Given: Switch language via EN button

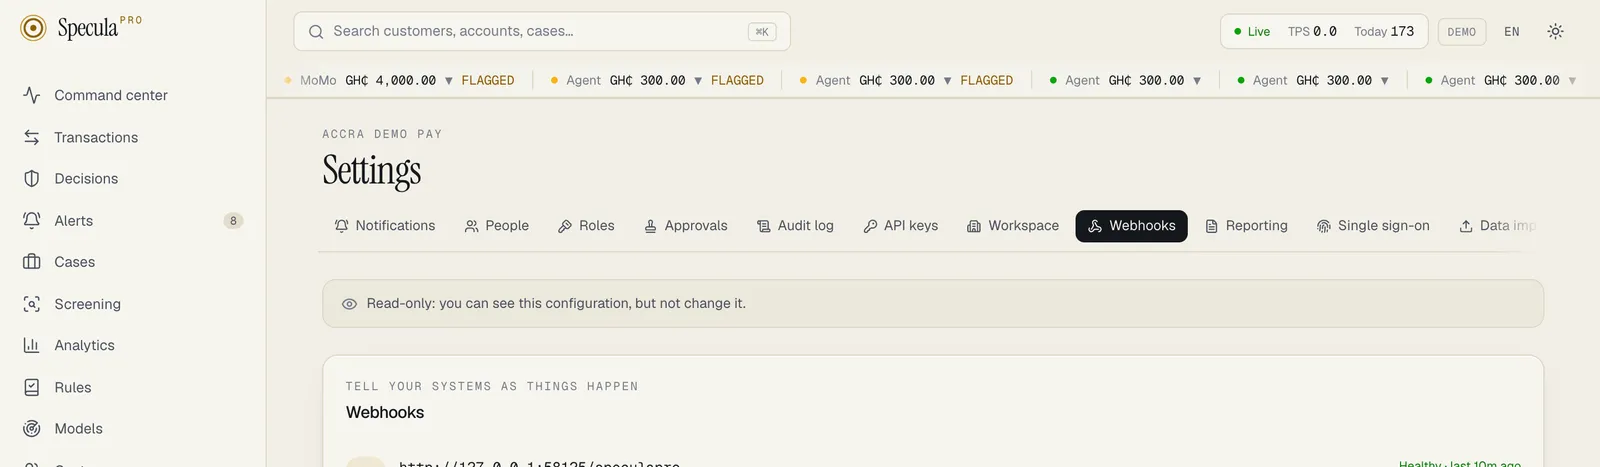Looking at the screenshot, I should coord(1512,32).
